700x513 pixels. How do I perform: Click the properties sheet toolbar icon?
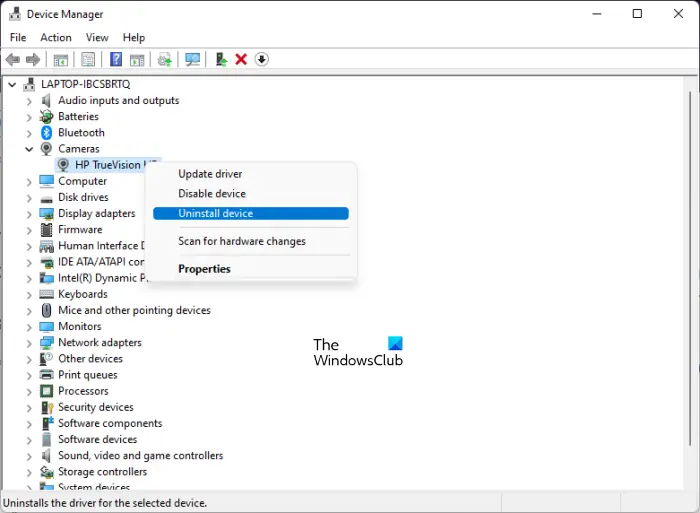(88, 59)
